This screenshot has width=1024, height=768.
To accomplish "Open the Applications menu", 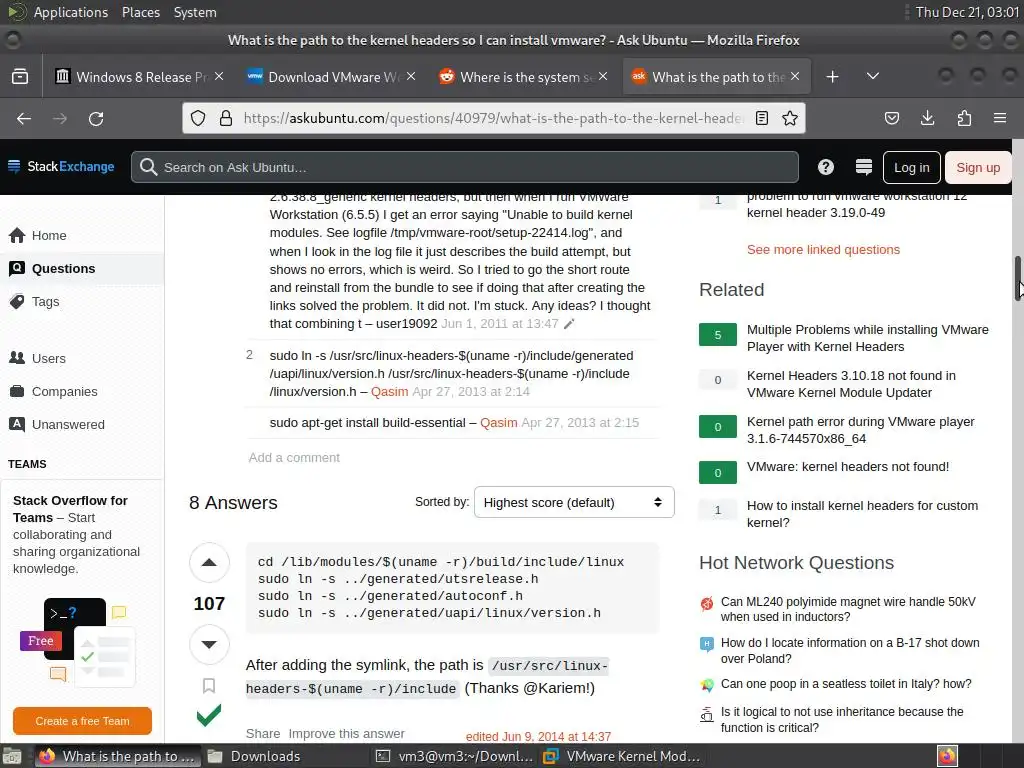I will point(71,12).
